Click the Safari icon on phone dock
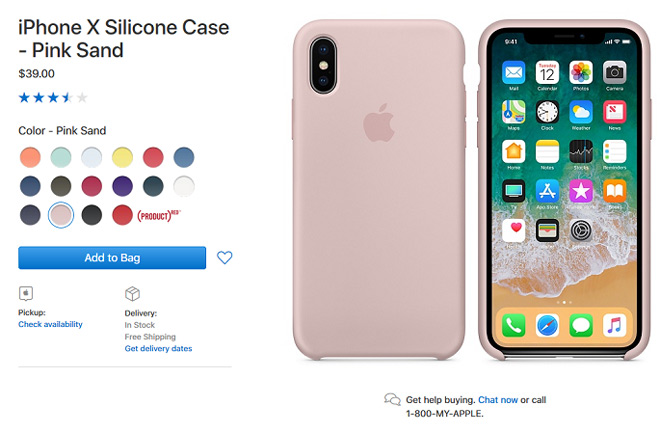This screenshot has width=660, height=433. (547, 326)
